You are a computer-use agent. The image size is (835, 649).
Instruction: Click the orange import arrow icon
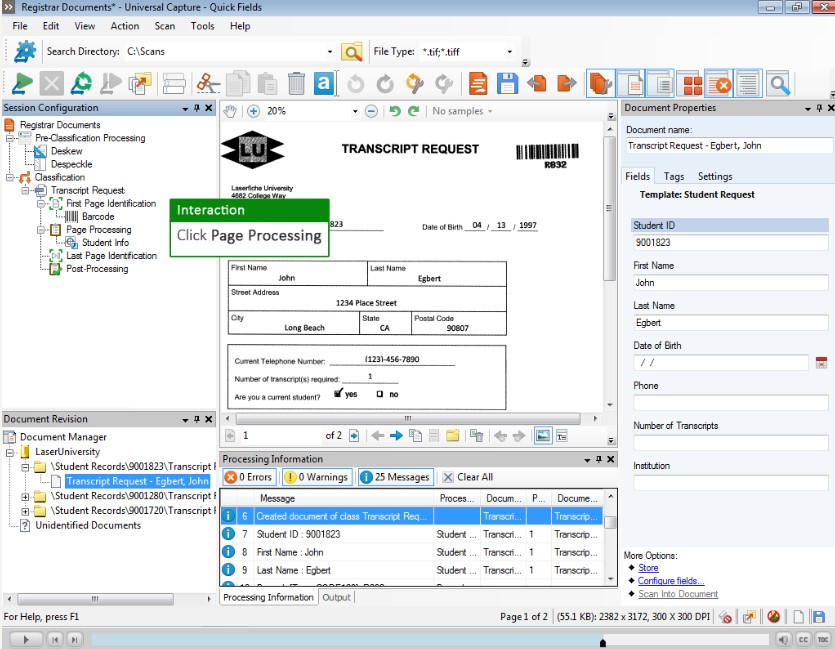(537, 84)
